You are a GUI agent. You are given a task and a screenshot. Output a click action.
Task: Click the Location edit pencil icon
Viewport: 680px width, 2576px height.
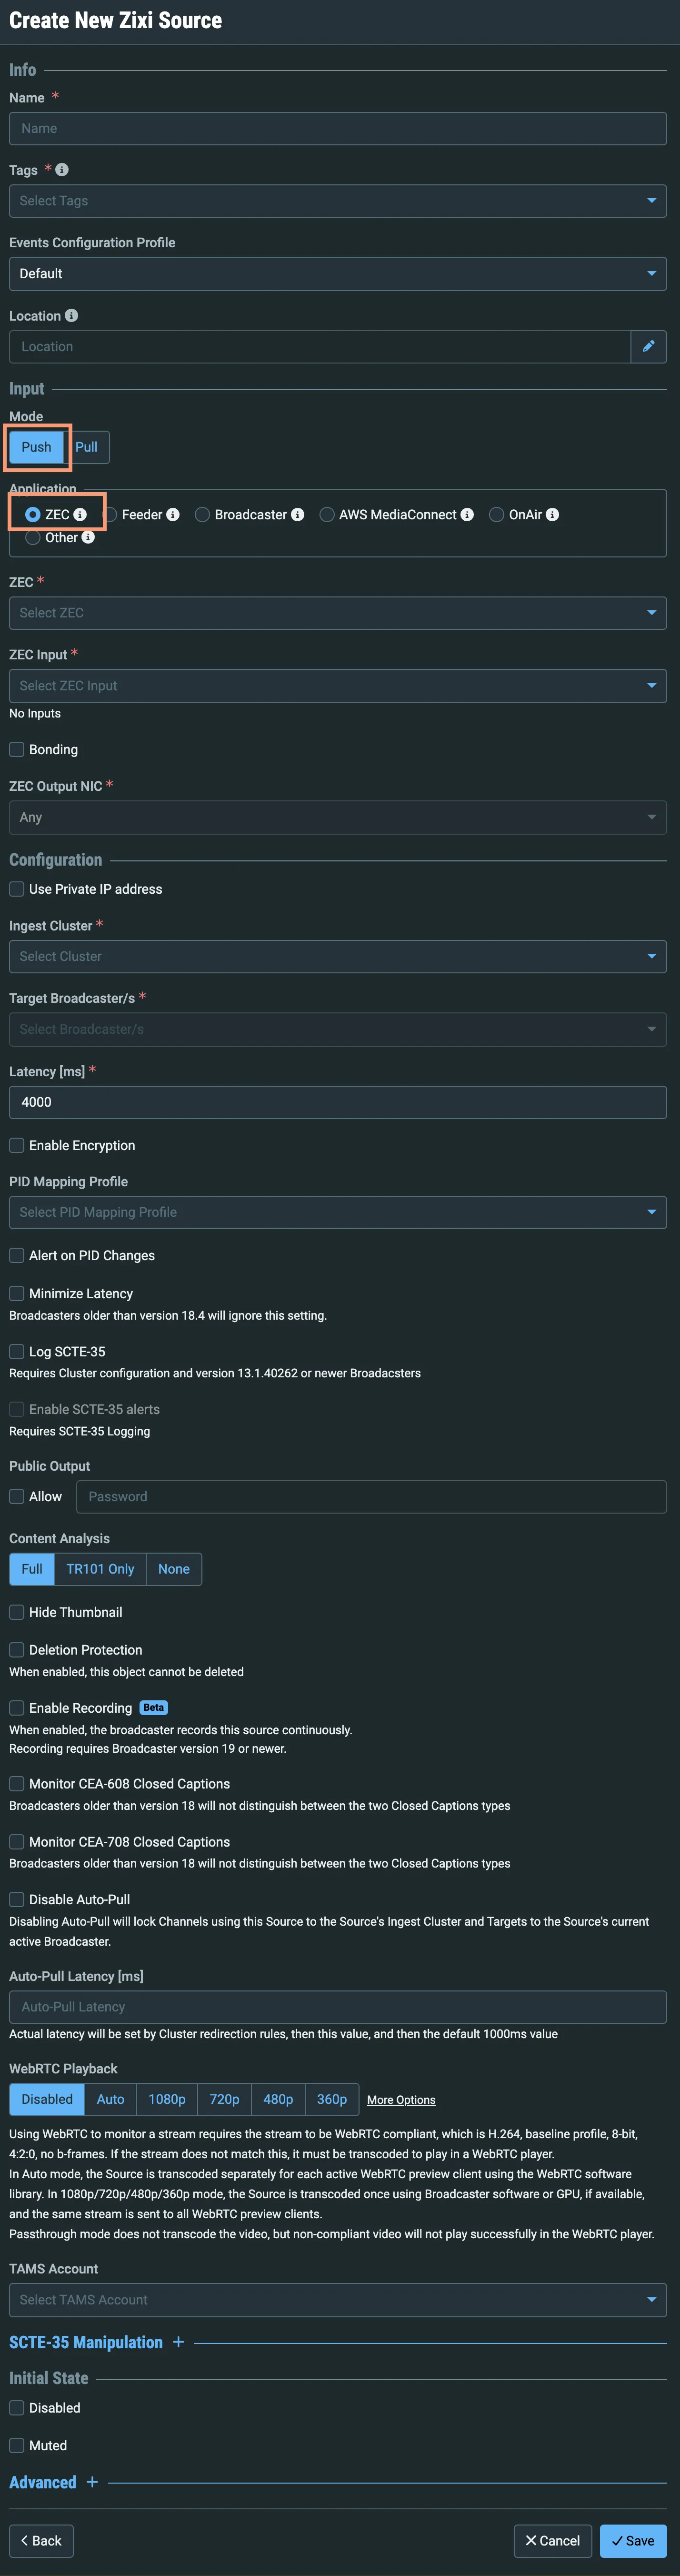click(649, 347)
